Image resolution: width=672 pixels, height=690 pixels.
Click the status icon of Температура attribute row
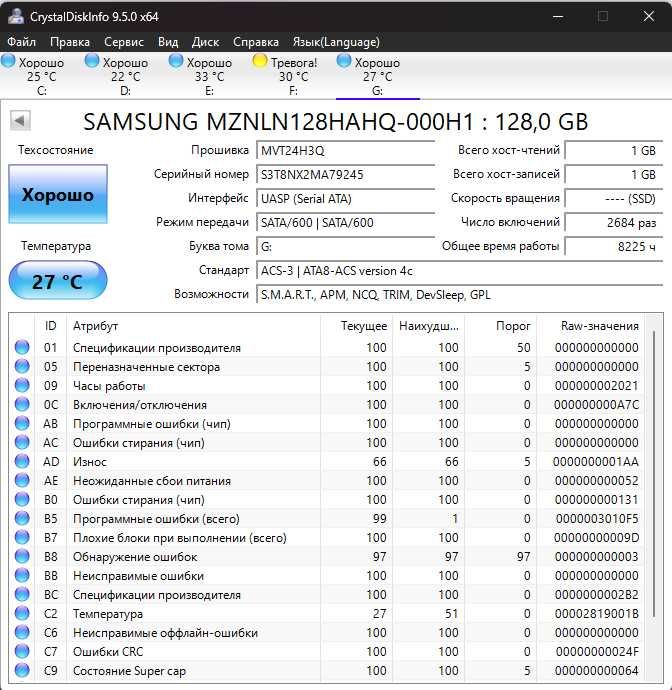22,613
